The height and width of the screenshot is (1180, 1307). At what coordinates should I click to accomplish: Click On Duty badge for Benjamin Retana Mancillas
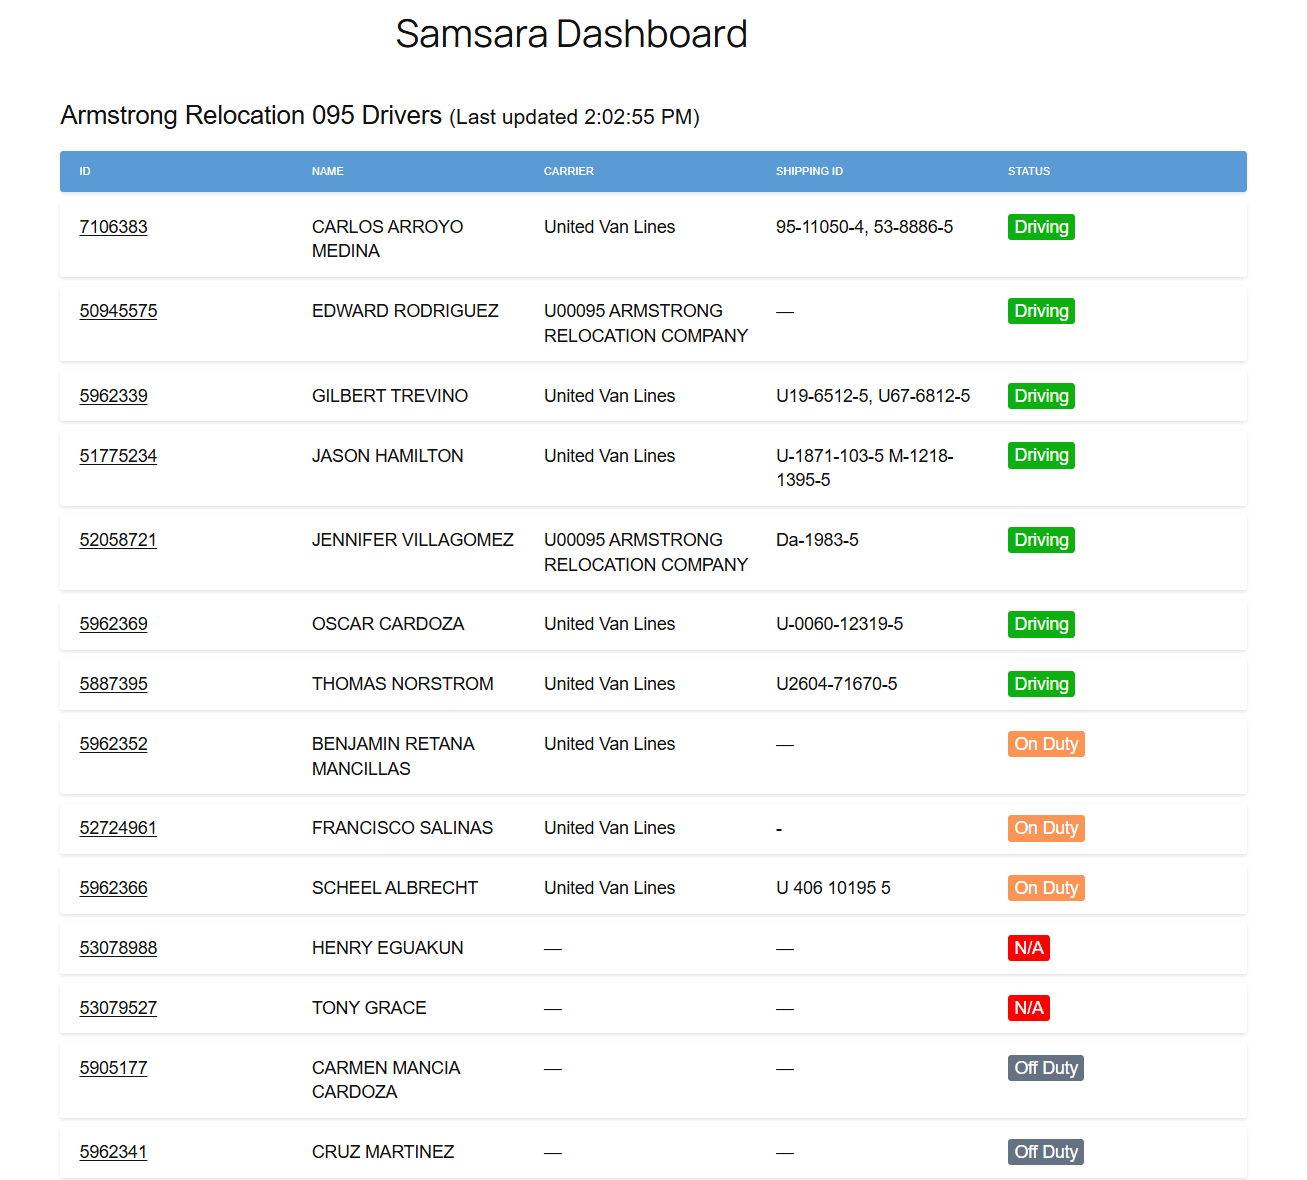tap(1046, 744)
